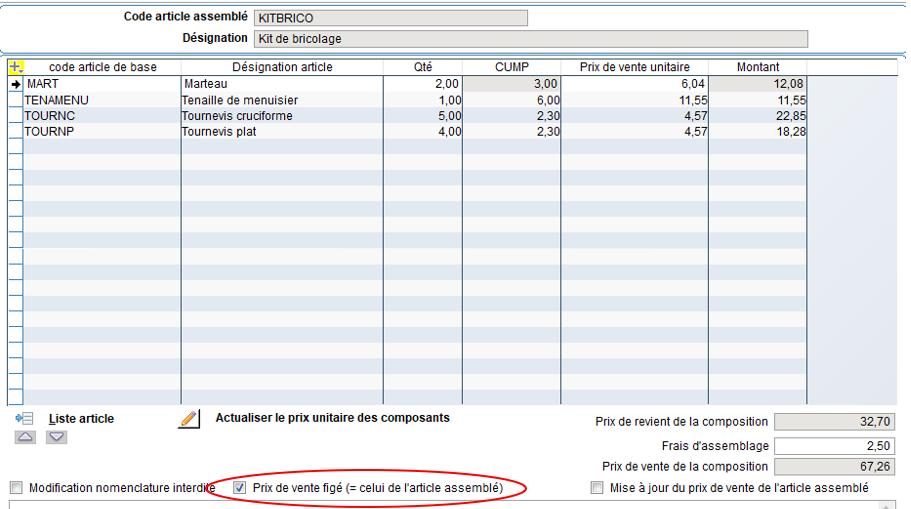Click the yellow add-row icon in table header
Viewport: 911px width, 509px height.
[x=16, y=67]
